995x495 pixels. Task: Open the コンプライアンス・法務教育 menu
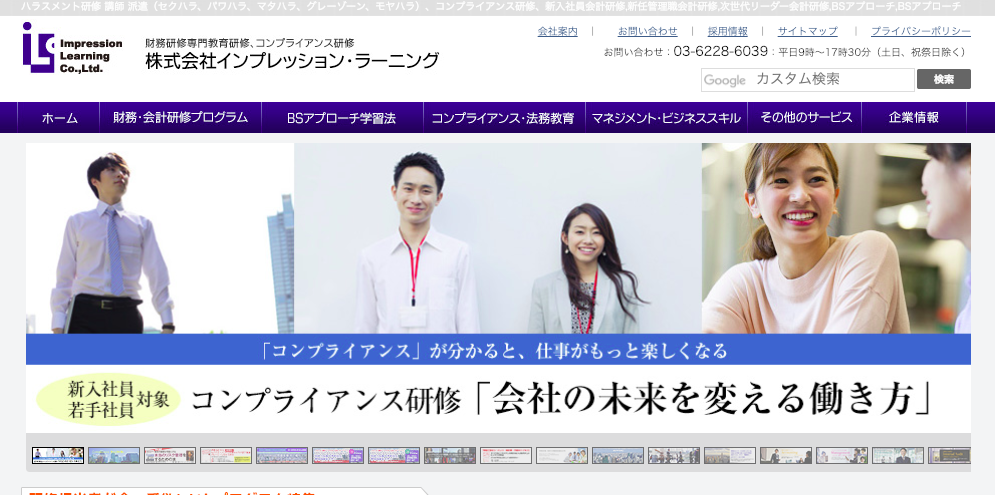[x=503, y=117]
